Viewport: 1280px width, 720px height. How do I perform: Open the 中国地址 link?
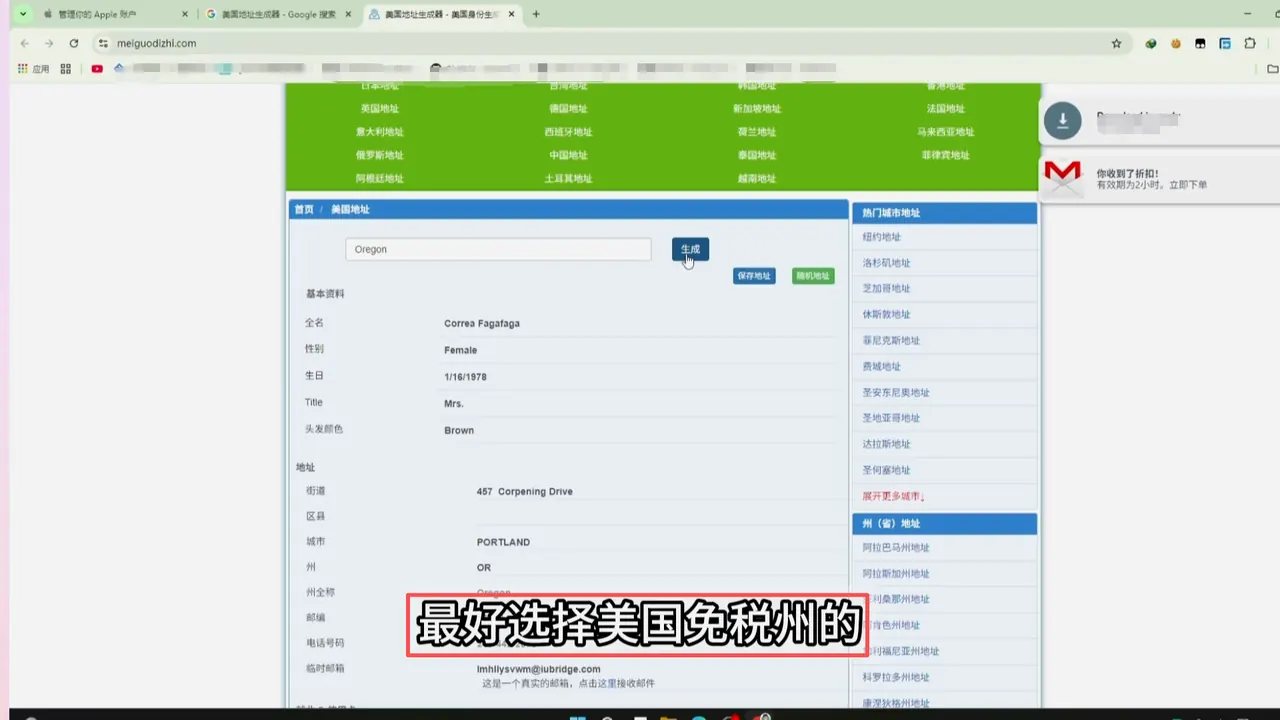(568, 155)
